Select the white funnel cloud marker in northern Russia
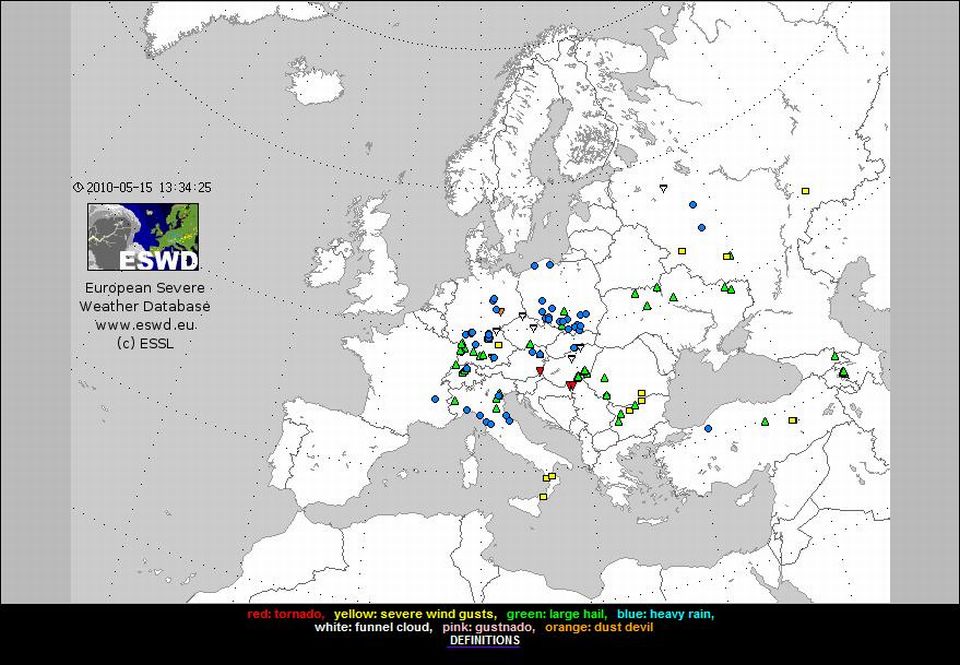 click(664, 189)
